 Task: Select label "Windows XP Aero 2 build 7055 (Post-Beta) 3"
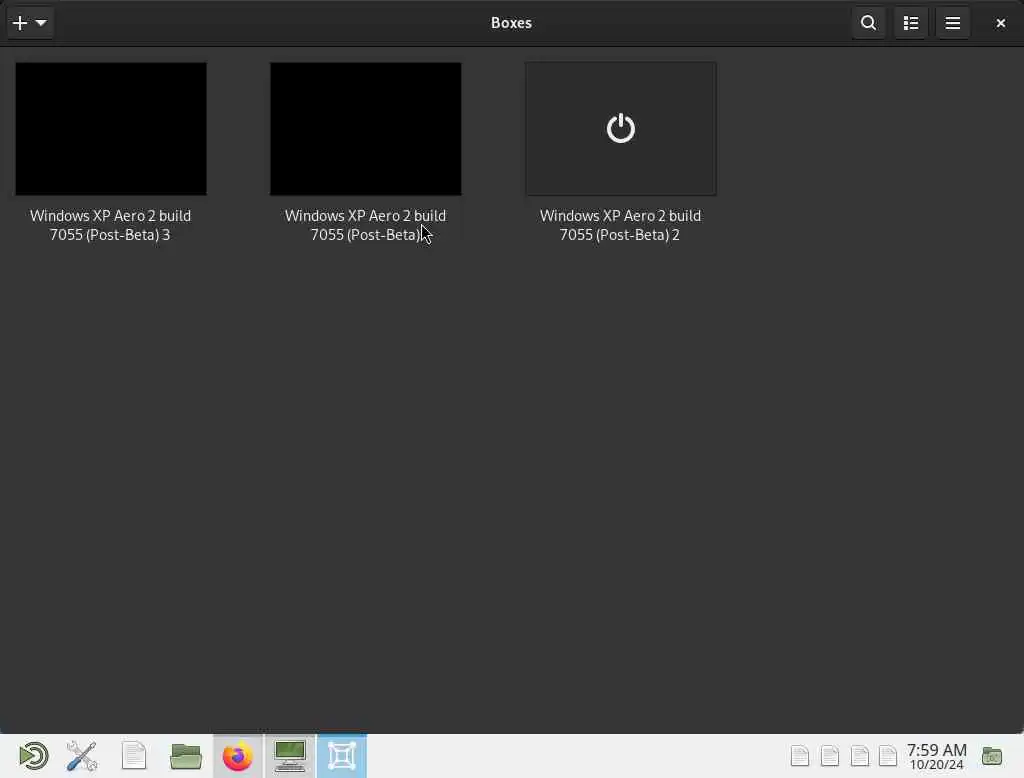point(110,225)
